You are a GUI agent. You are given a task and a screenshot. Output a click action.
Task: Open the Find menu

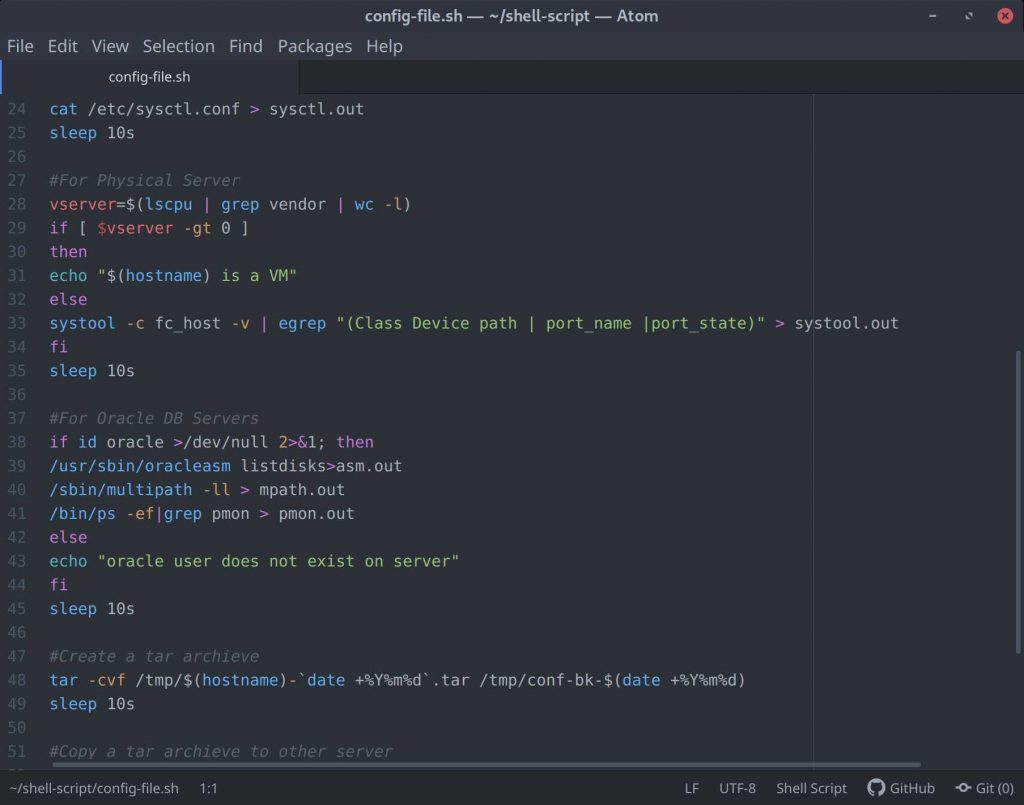pos(245,46)
